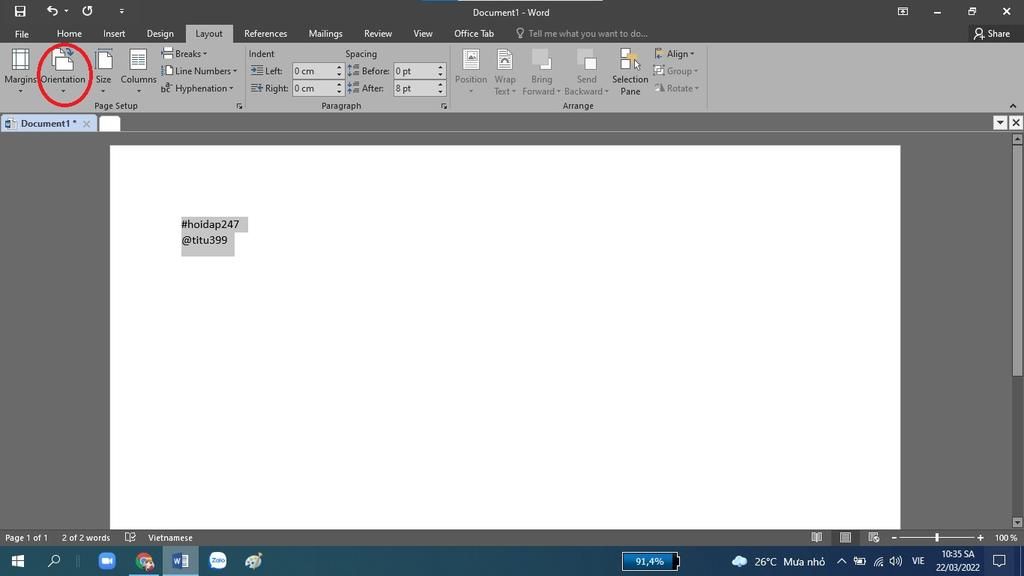Click the Spacing Before input field
Screen dimensions: 1024x576
tap(415, 71)
